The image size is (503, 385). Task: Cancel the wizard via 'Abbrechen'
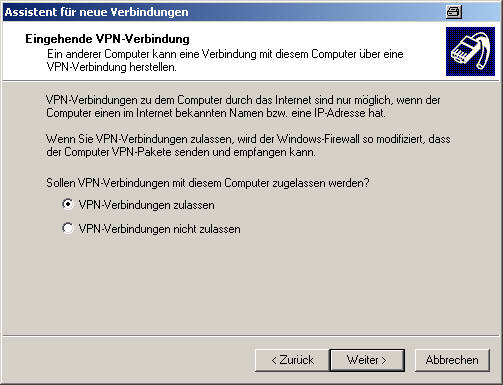(x=452, y=360)
